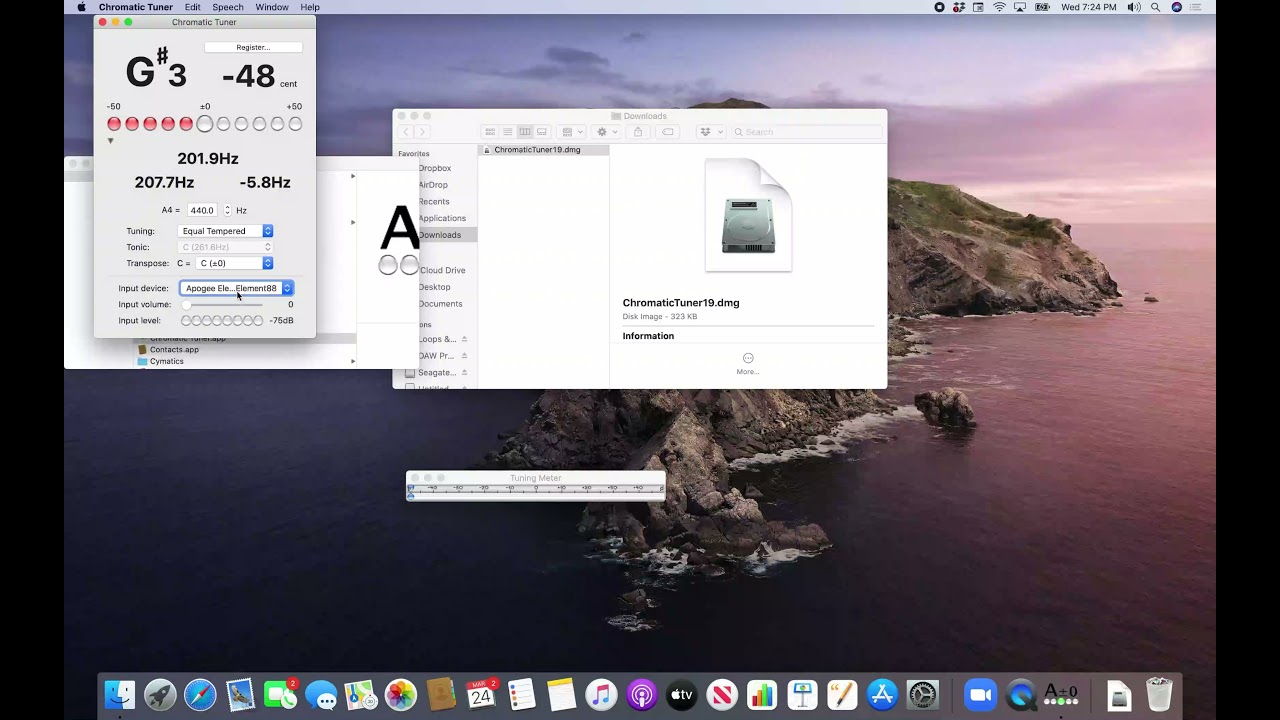Open the Apple menu

[x=81, y=7]
